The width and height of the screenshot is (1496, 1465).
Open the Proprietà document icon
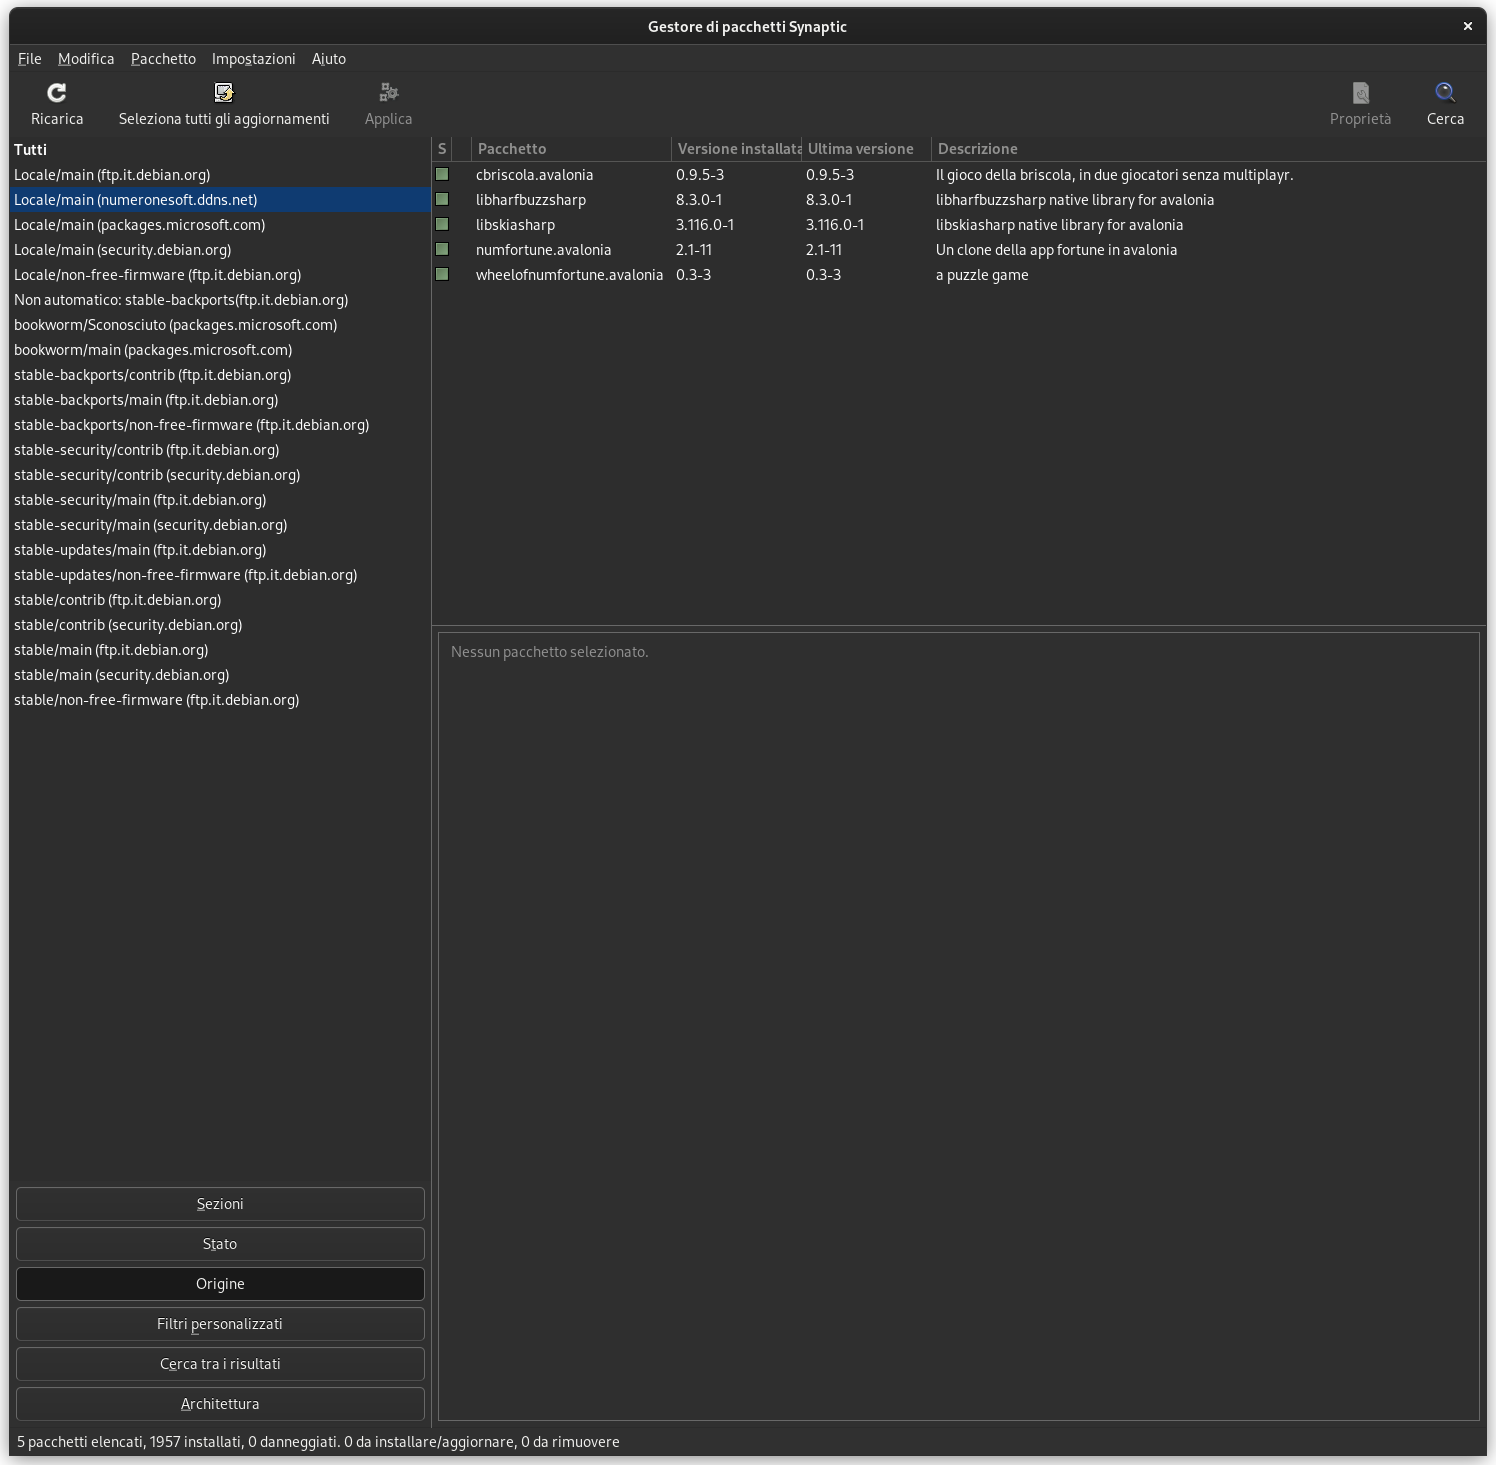tap(1361, 93)
